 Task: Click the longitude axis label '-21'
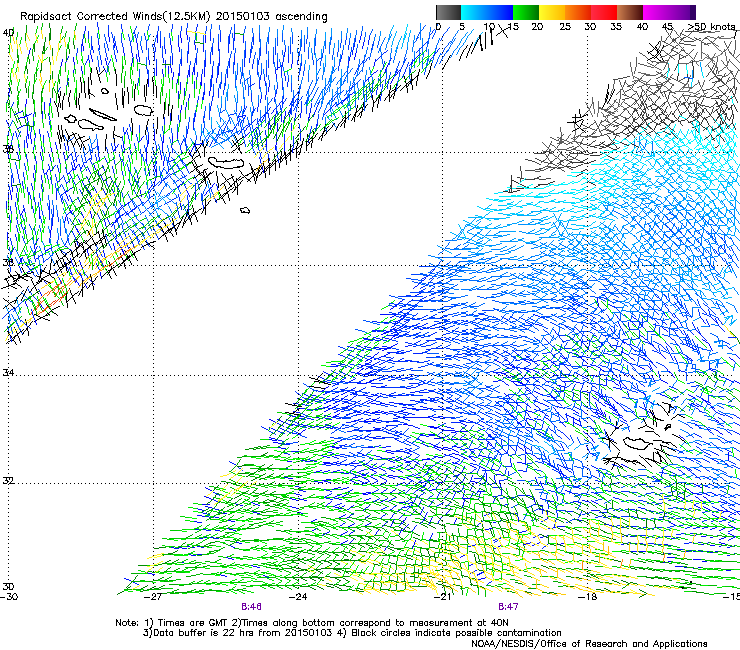click(442, 597)
